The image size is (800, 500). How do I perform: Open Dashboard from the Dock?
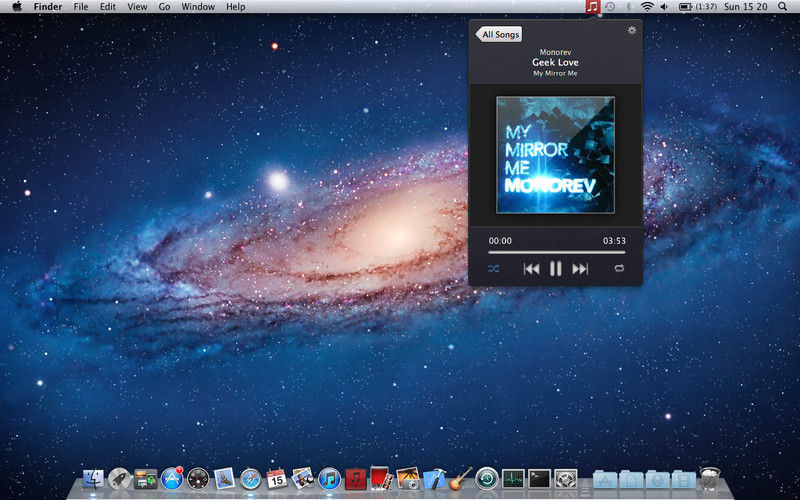[198, 479]
